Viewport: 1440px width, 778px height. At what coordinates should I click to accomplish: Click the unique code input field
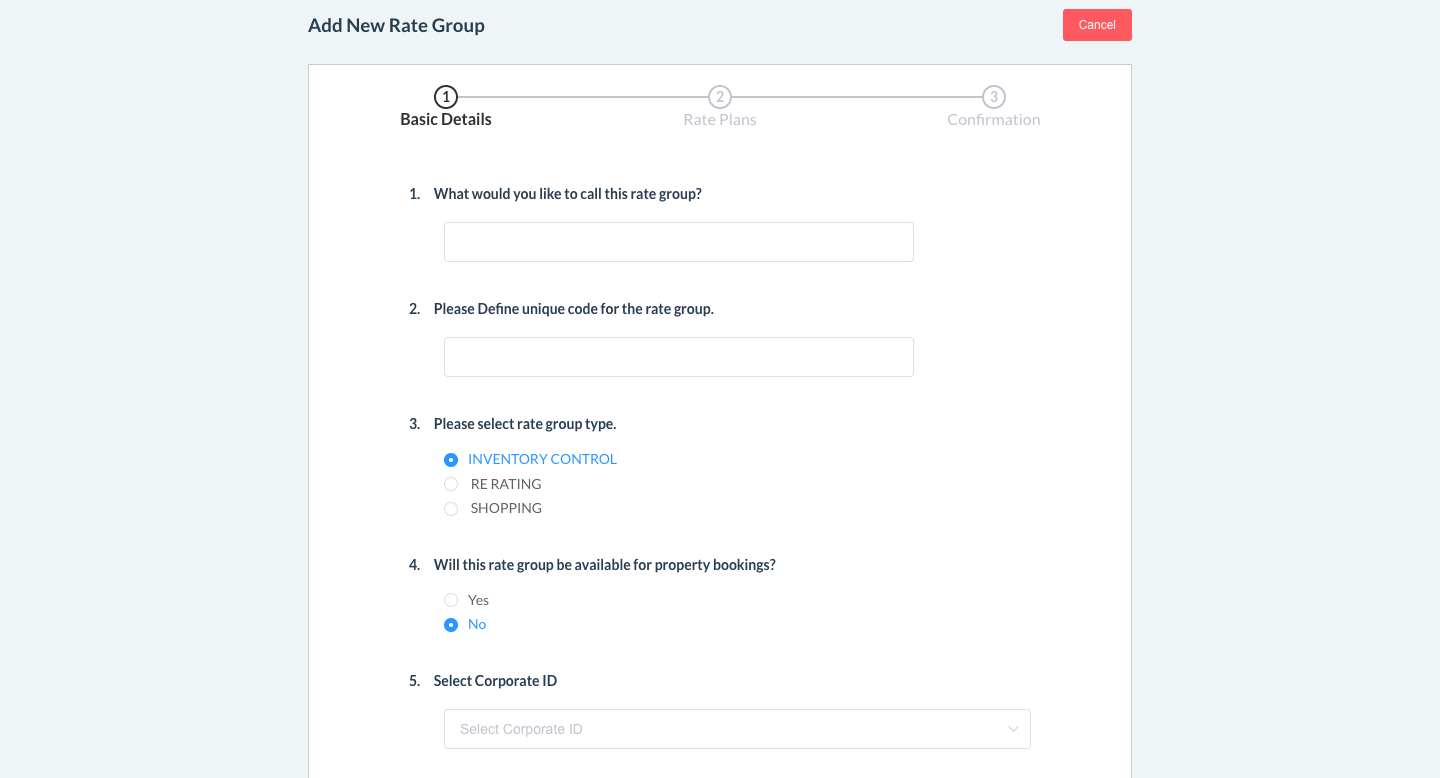pyautogui.click(x=678, y=357)
